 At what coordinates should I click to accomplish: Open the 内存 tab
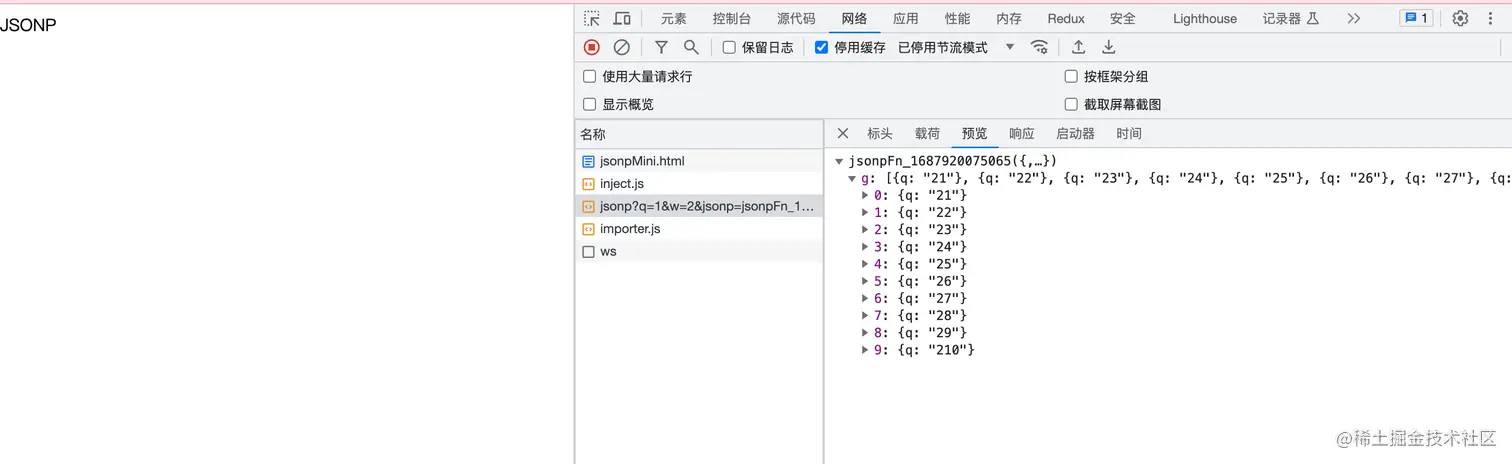(x=1009, y=18)
